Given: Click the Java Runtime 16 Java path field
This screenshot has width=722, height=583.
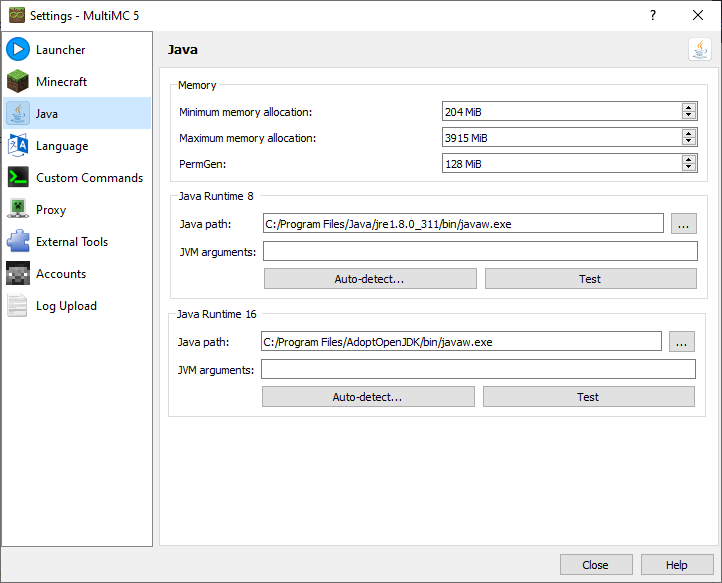Looking at the screenshot, I should point(461,342).
